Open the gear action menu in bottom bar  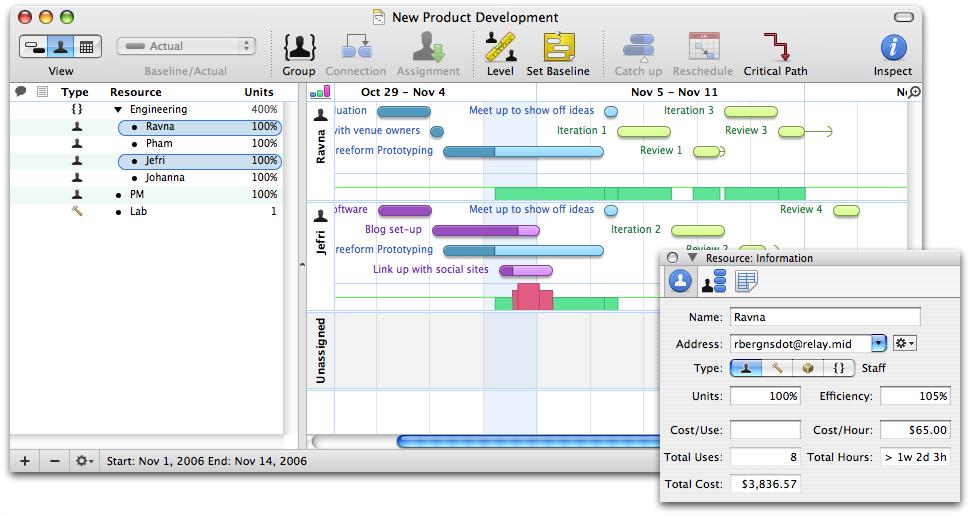click(x=84, y=461)
